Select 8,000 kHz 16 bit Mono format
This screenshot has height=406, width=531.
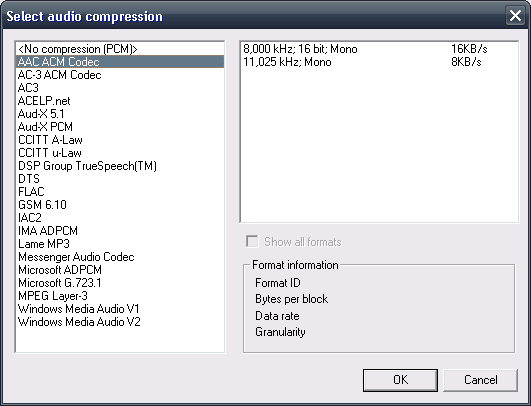(379, 49)
